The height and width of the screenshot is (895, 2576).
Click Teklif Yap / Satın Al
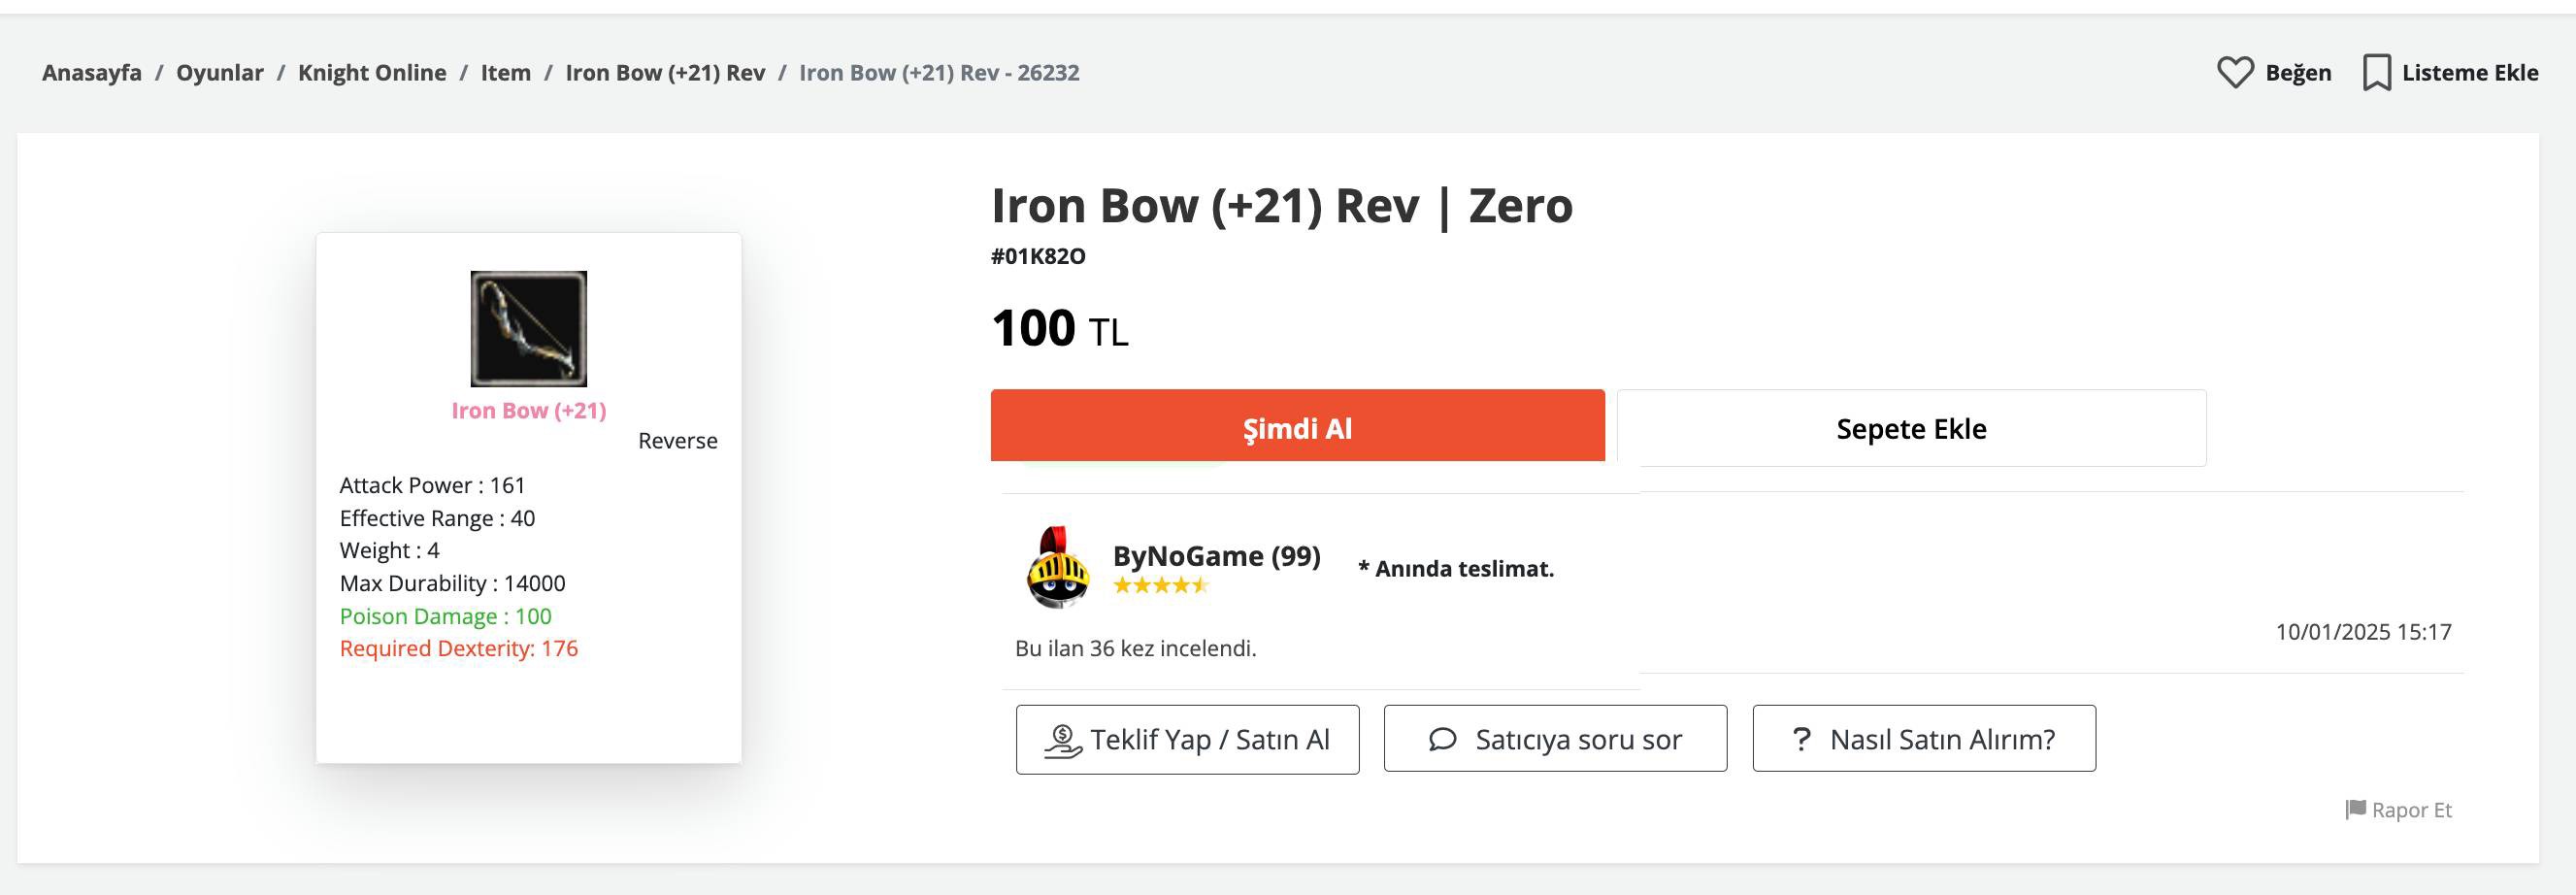(x=1187, y=739)
